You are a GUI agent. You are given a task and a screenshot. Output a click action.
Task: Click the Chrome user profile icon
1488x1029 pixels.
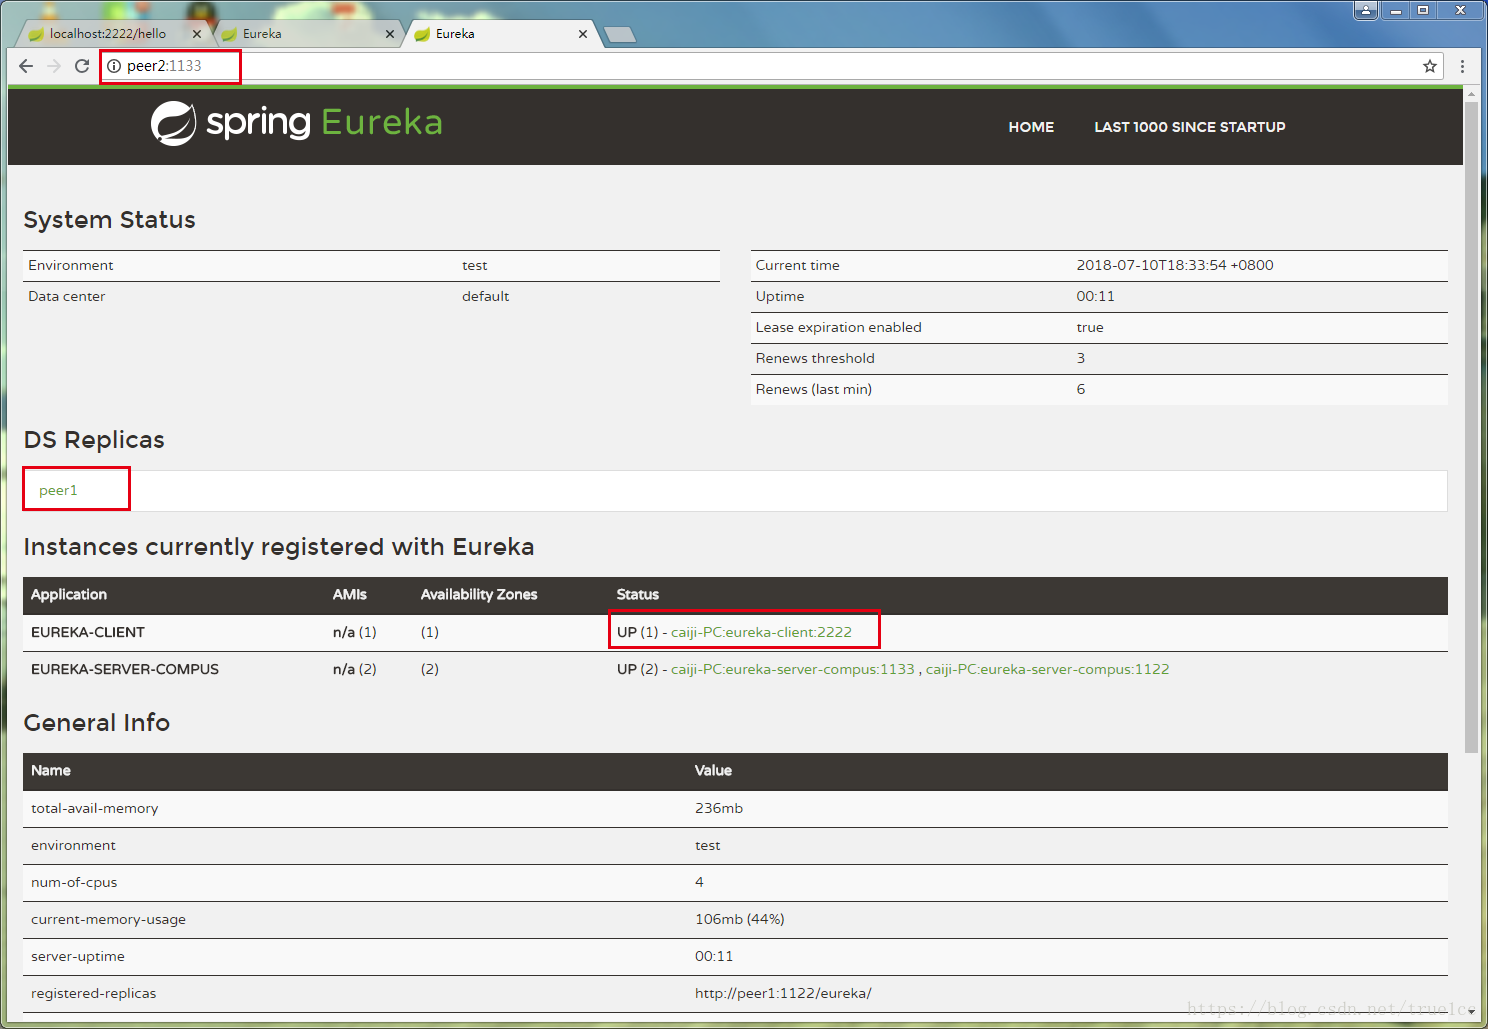point(1366,10)
